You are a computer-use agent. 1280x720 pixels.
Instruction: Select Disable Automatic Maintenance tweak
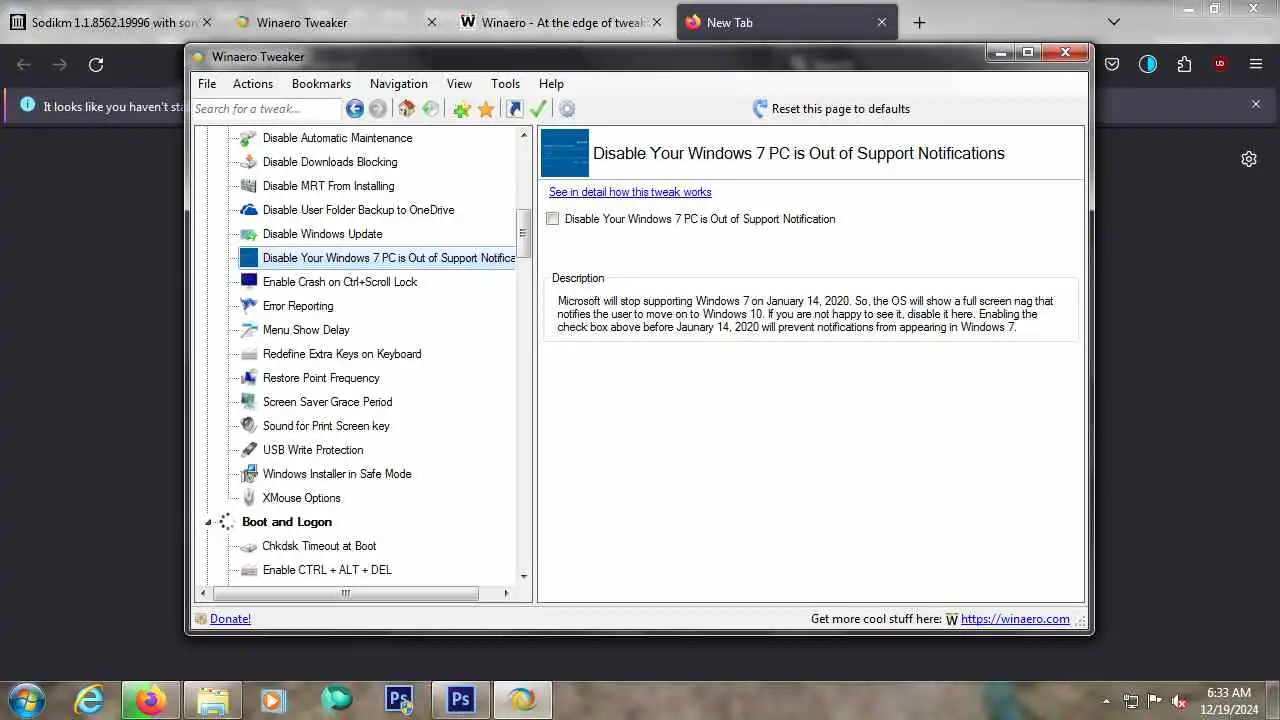(337, 138)
